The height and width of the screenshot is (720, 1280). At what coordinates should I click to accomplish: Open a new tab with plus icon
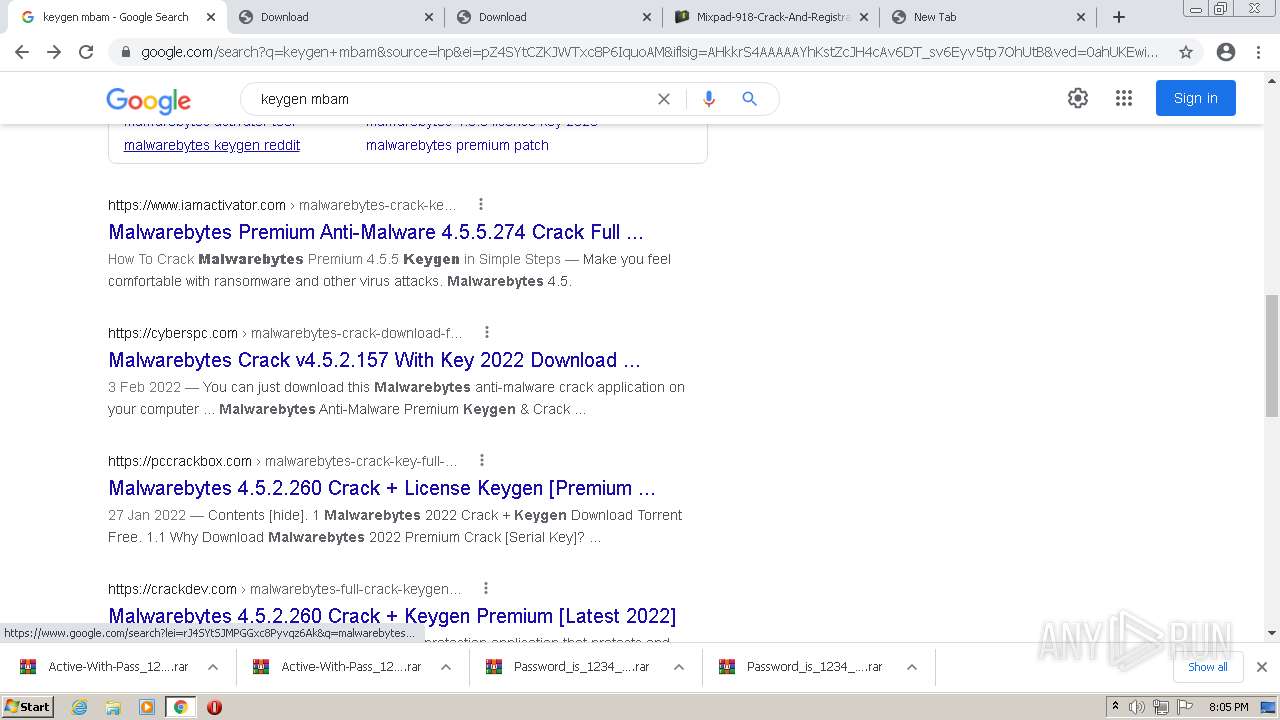tap(1119, 17)
